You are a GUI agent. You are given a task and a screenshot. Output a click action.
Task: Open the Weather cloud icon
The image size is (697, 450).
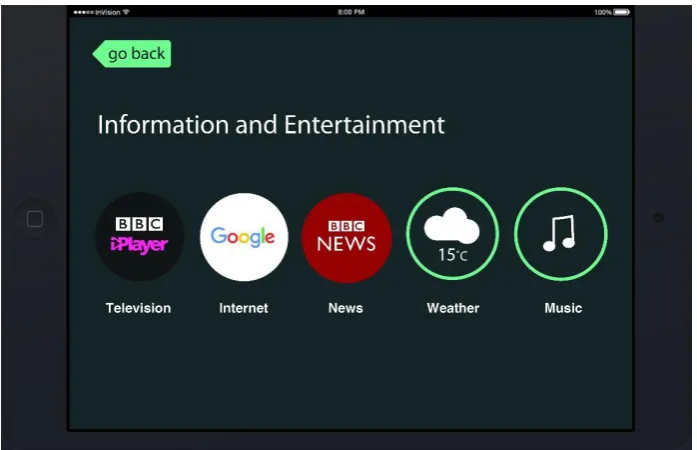click(453, 234)
